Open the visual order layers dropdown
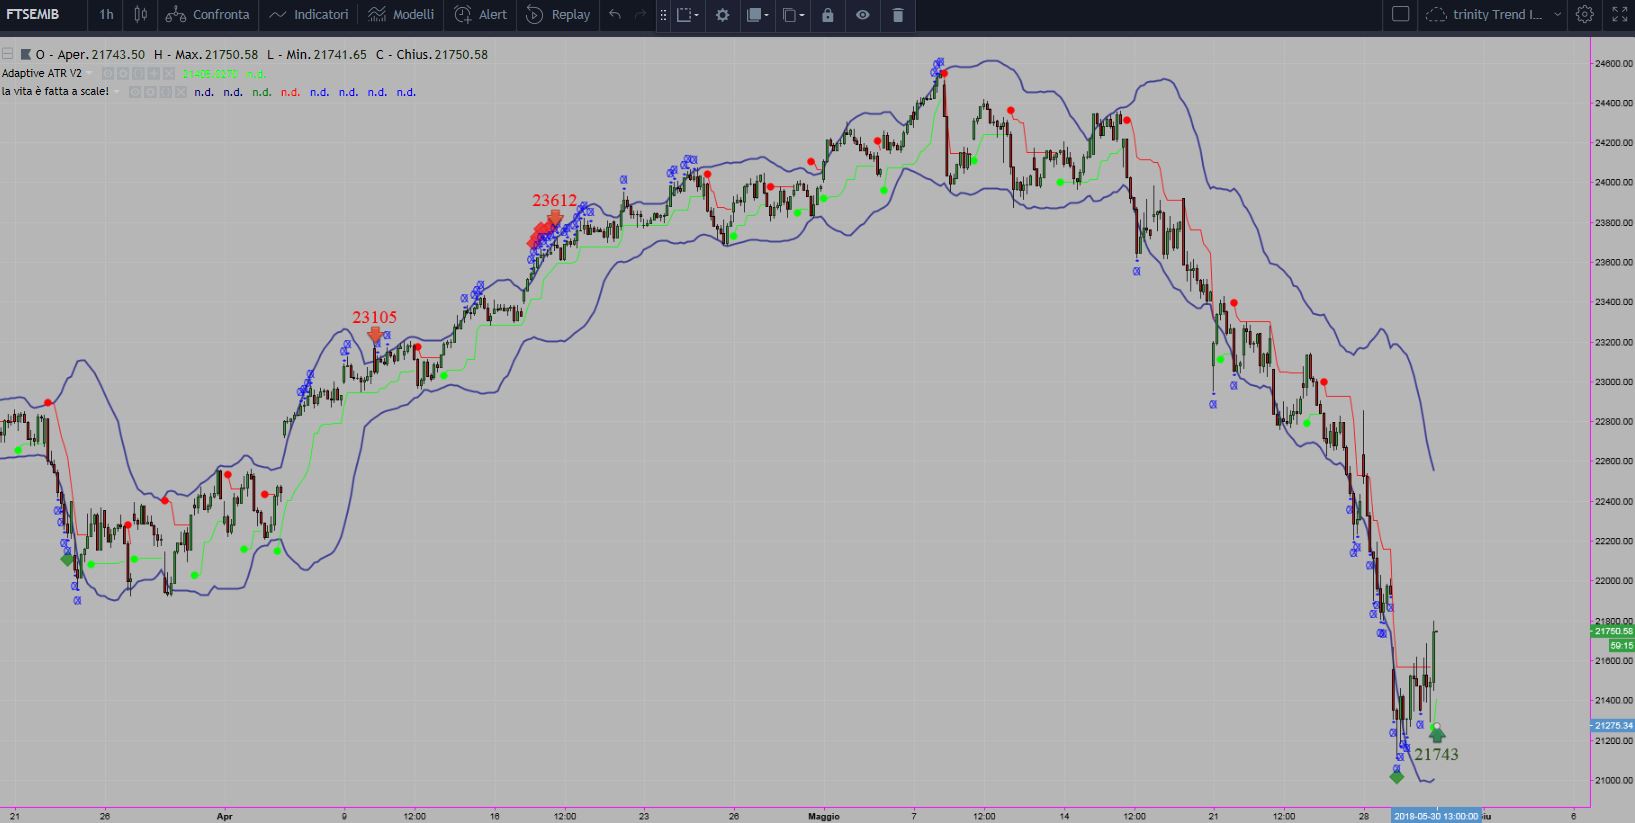 758,15
